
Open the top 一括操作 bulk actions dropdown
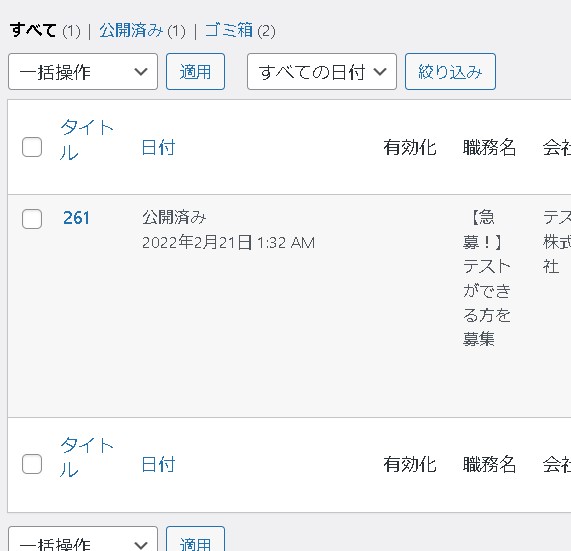click(x=83, y=71)
